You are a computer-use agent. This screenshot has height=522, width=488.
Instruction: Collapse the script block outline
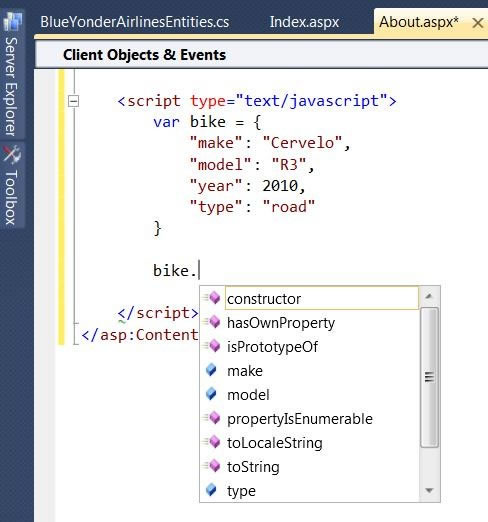[x=73, y=101]
